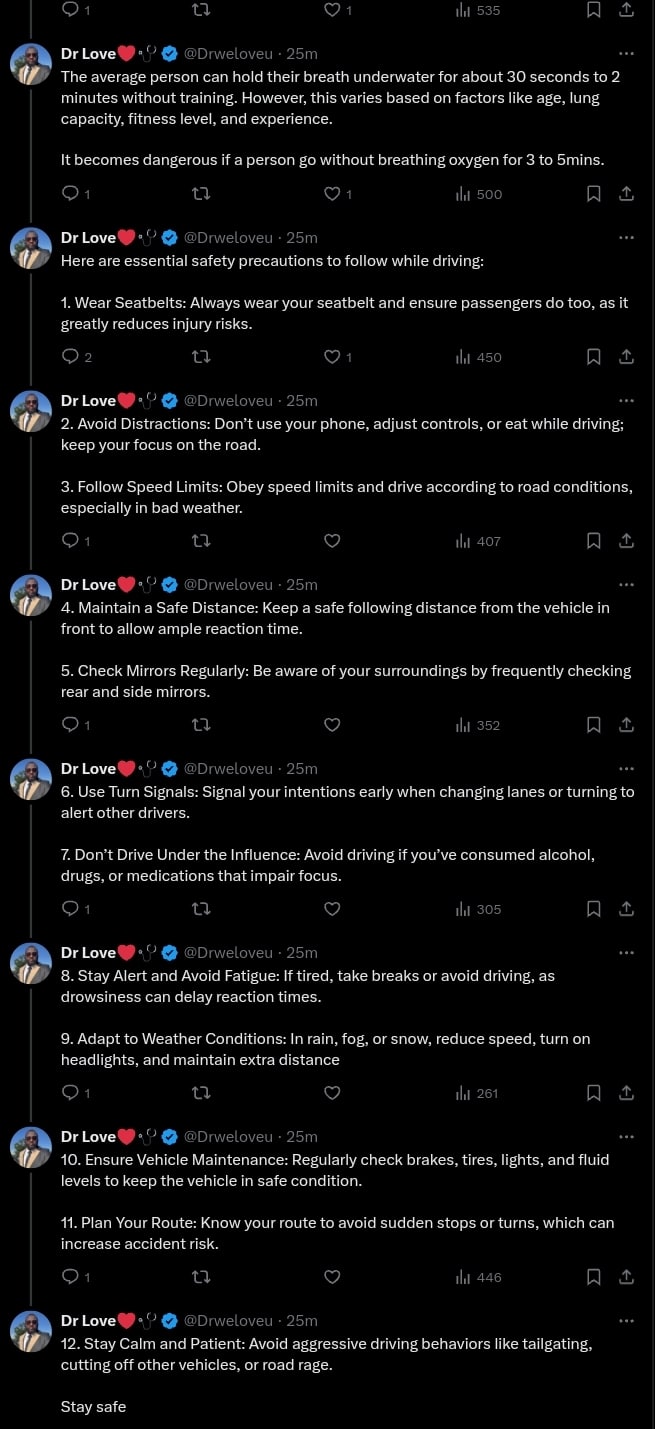View 450 views analytics on seatbelts tweet

(x=478, y=357)
